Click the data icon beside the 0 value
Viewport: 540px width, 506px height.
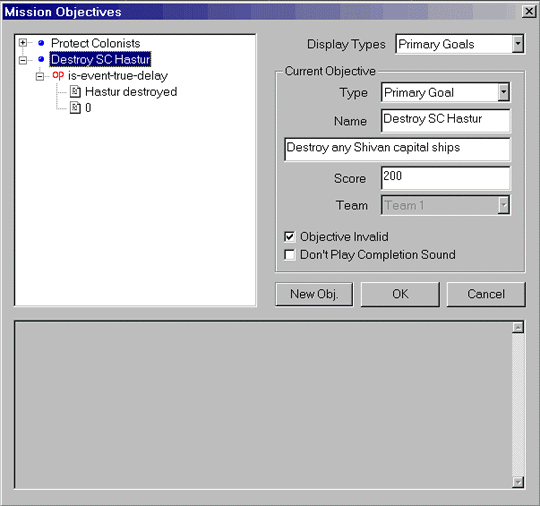click(75, 107)
